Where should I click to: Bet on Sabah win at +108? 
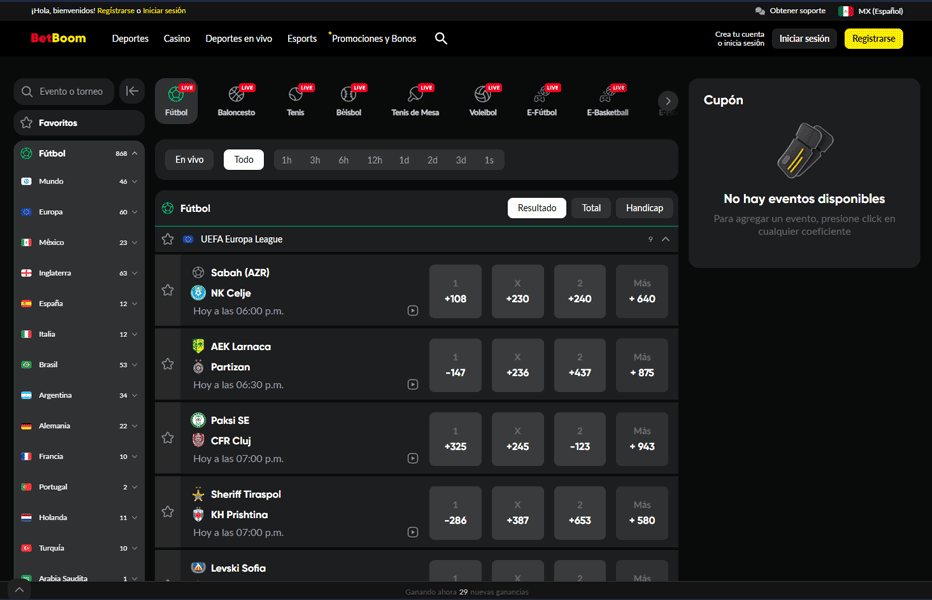click(455, 291)
